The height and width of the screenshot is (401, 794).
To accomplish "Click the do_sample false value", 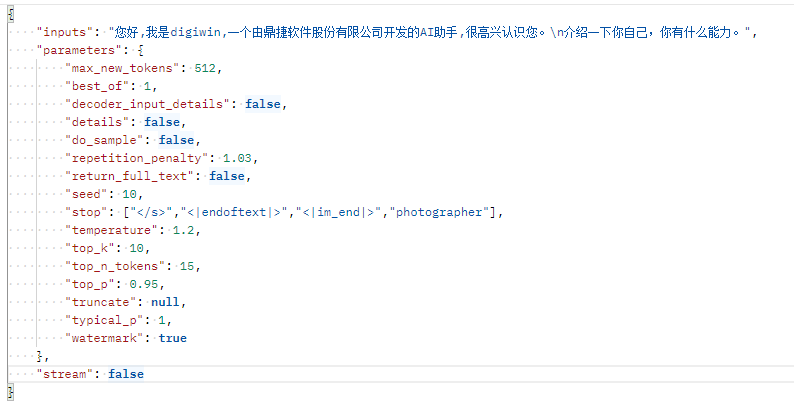I will pyautogui.click(x=176, y=140).
